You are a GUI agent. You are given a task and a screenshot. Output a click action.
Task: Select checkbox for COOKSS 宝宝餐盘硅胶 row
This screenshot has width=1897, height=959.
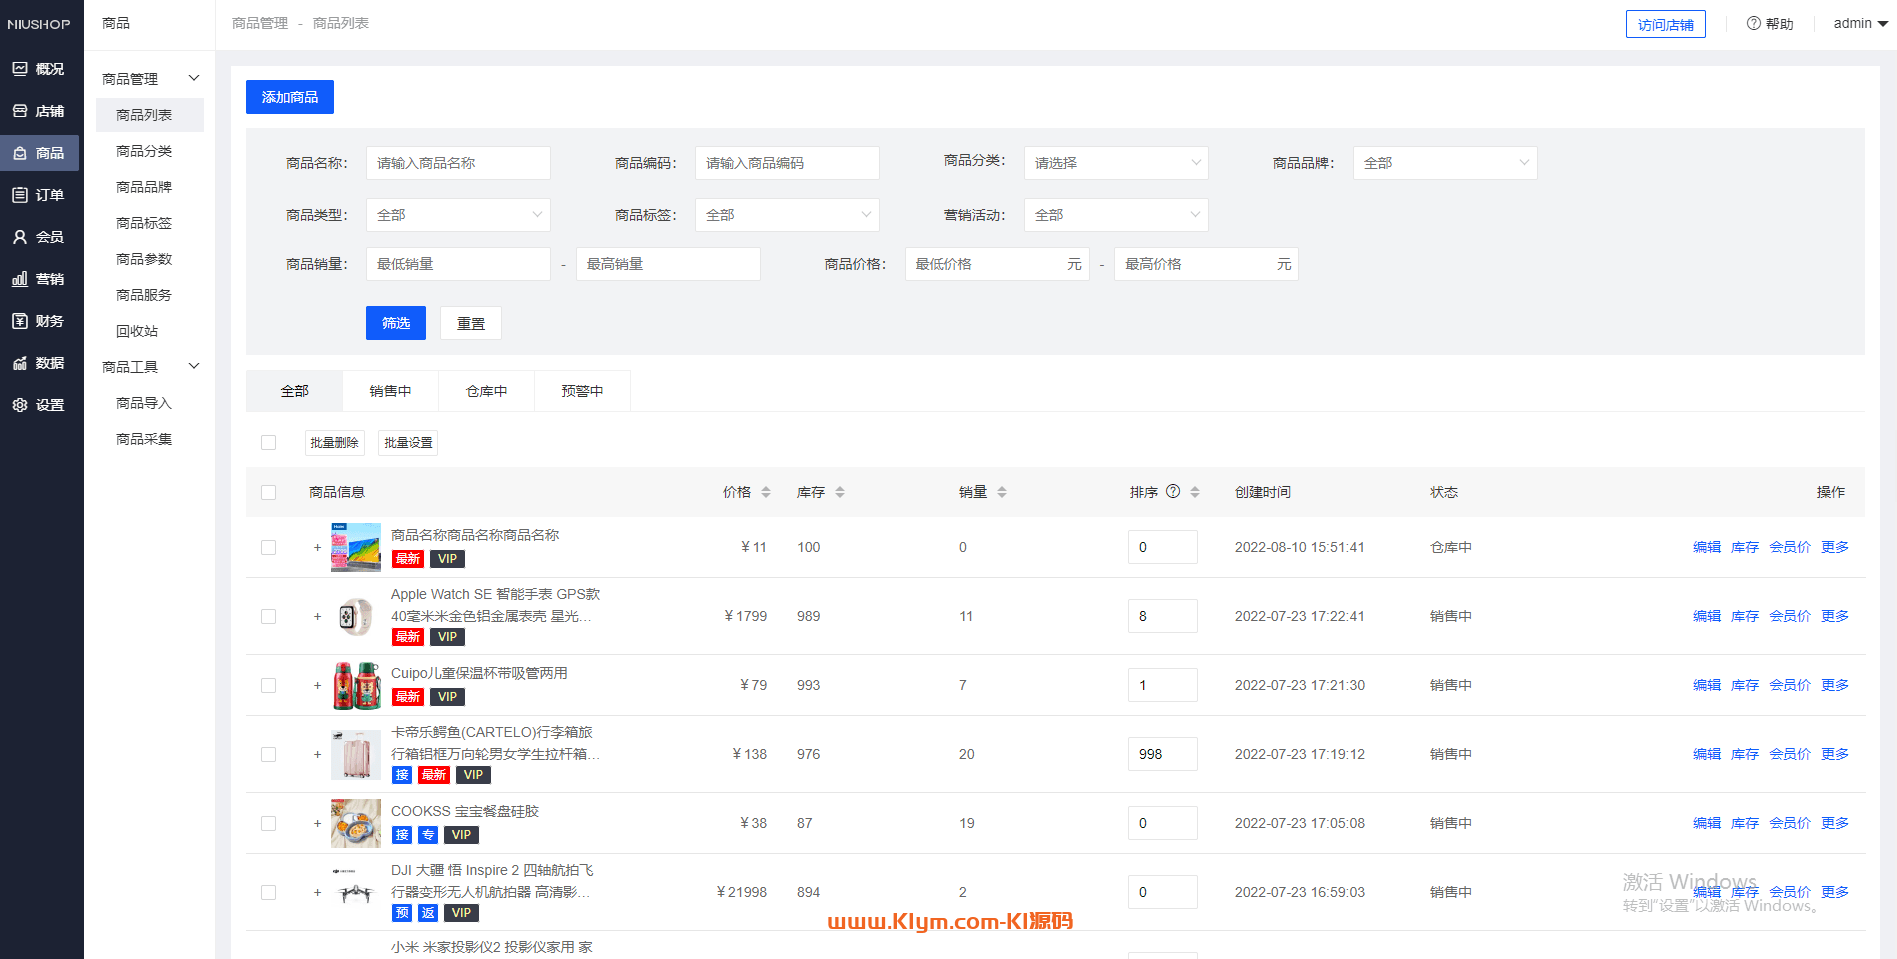(268, 823)
